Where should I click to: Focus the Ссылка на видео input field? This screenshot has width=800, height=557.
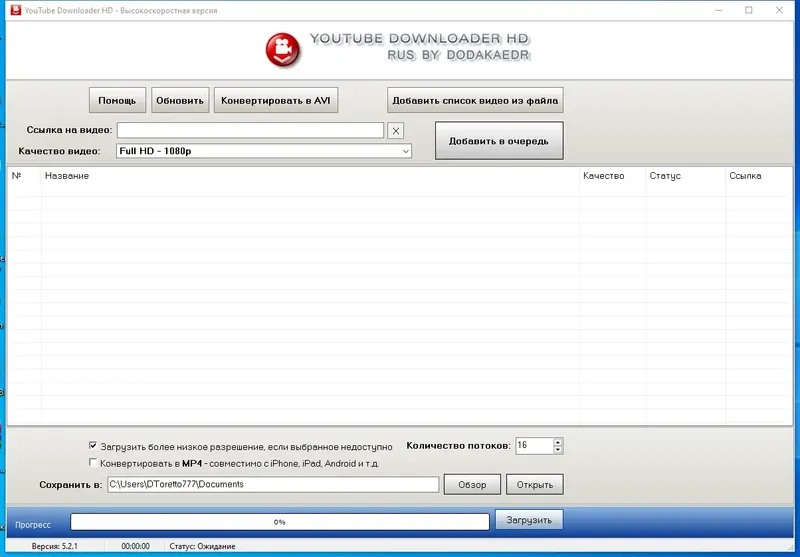pyautogui.click(x=251, y=130)
